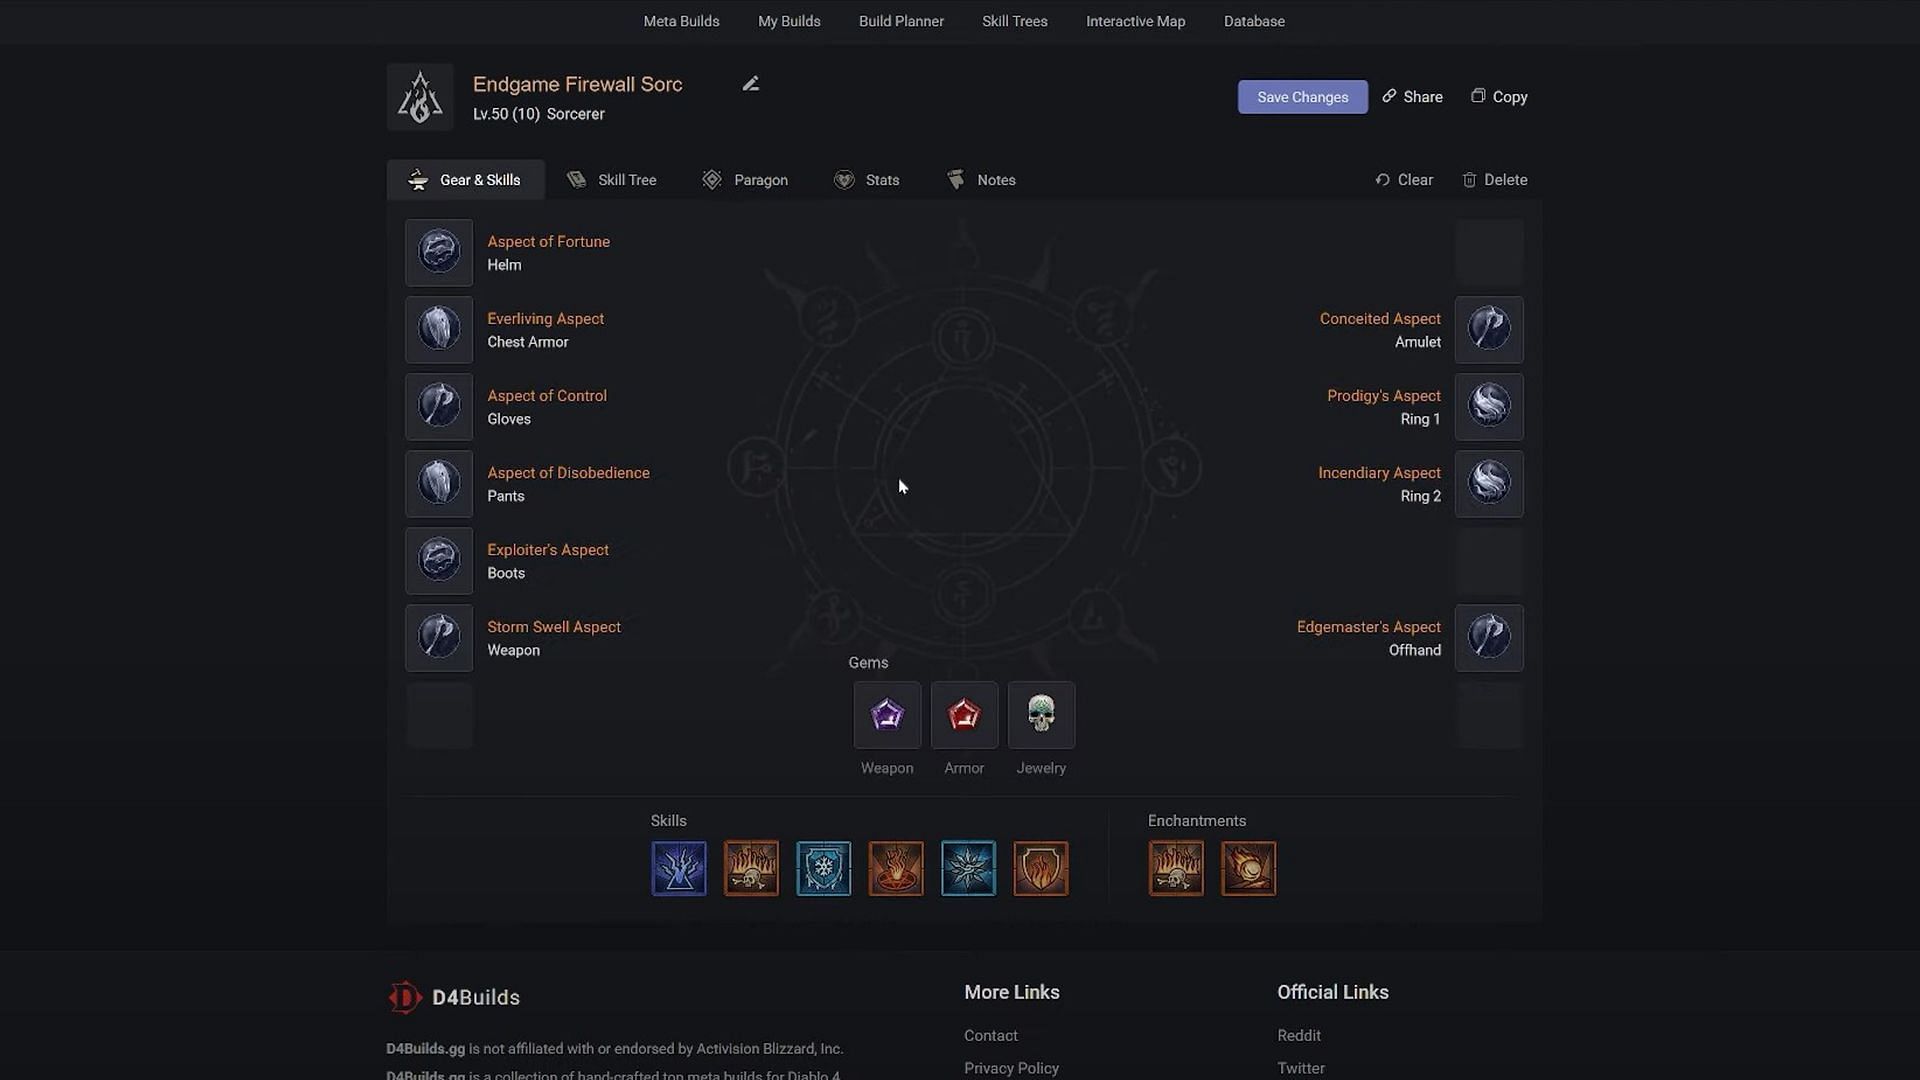
Task: Click the Delete build option
Action: [x=1495, y=178]
